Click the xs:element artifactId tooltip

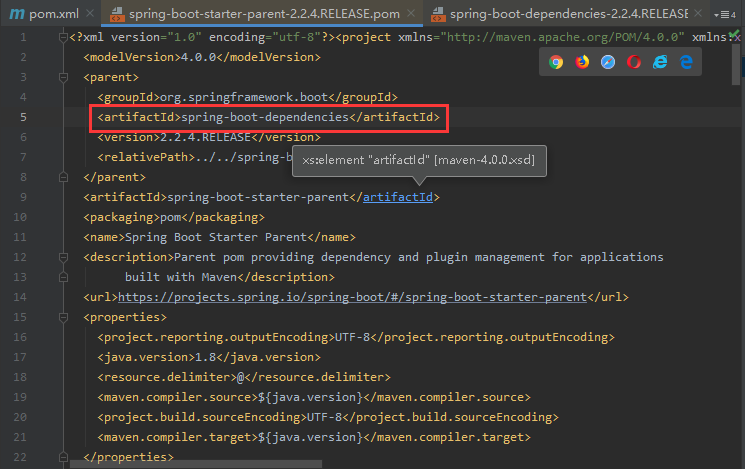(419, 161)
